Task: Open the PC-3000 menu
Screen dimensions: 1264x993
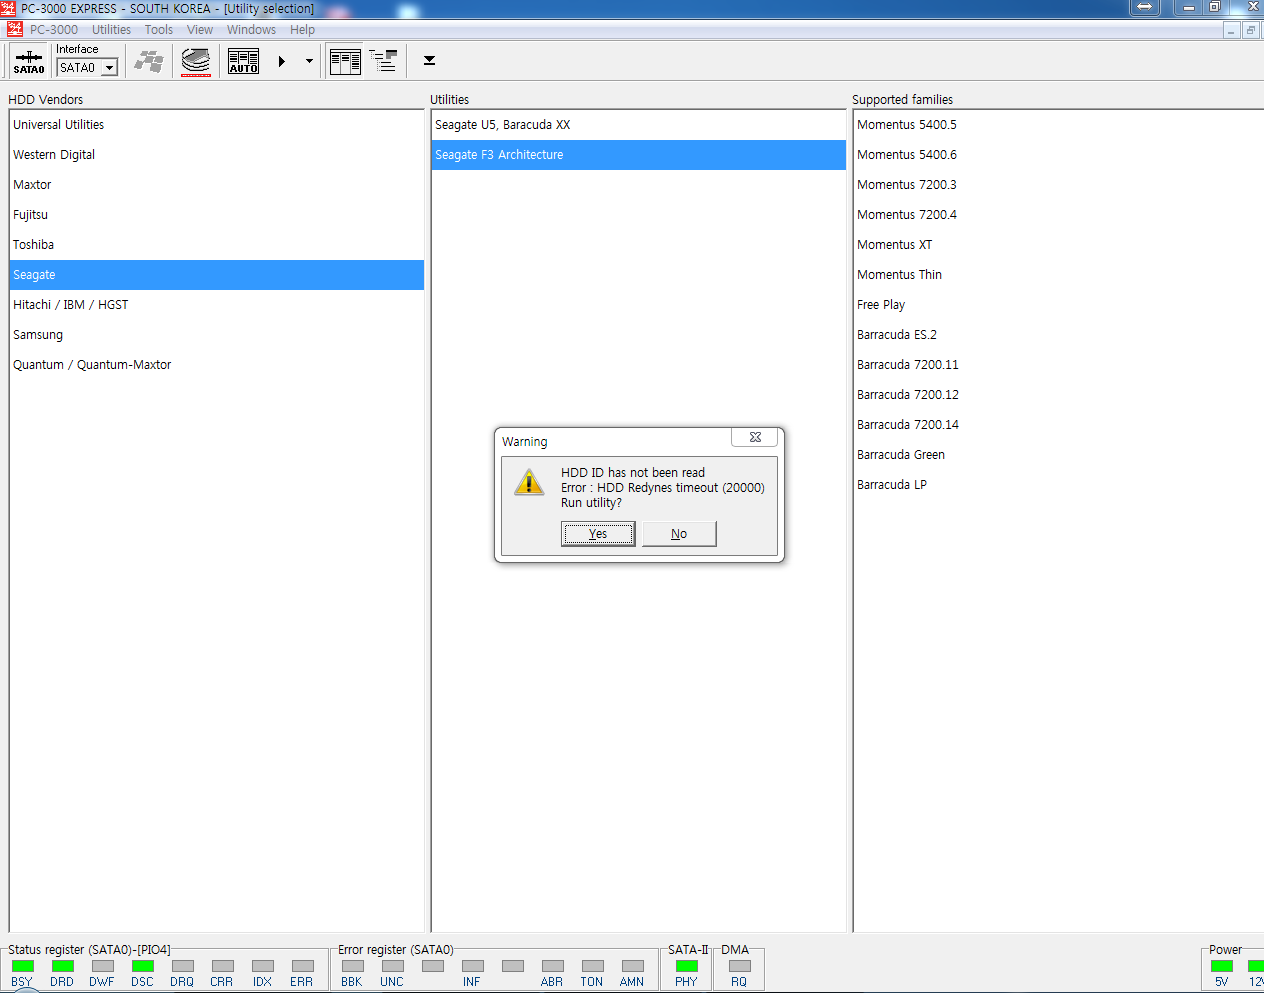Action: pyautogui.click(x=54, y=30)
